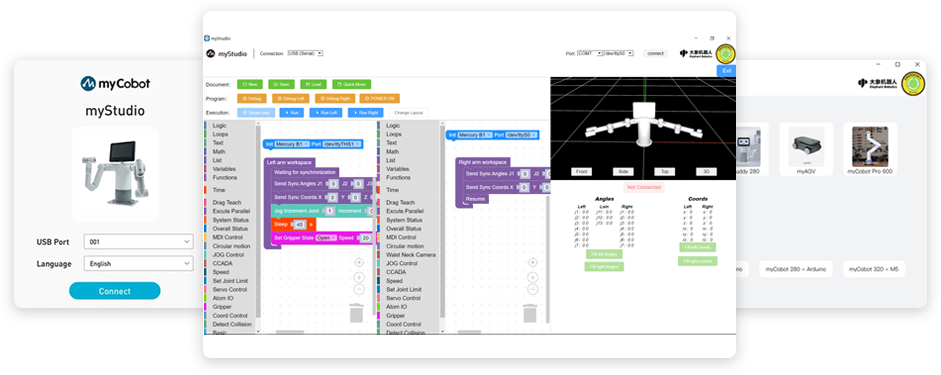Click the blue Connect button
This screenshot has height=375, width=941.
click(115, 291)
